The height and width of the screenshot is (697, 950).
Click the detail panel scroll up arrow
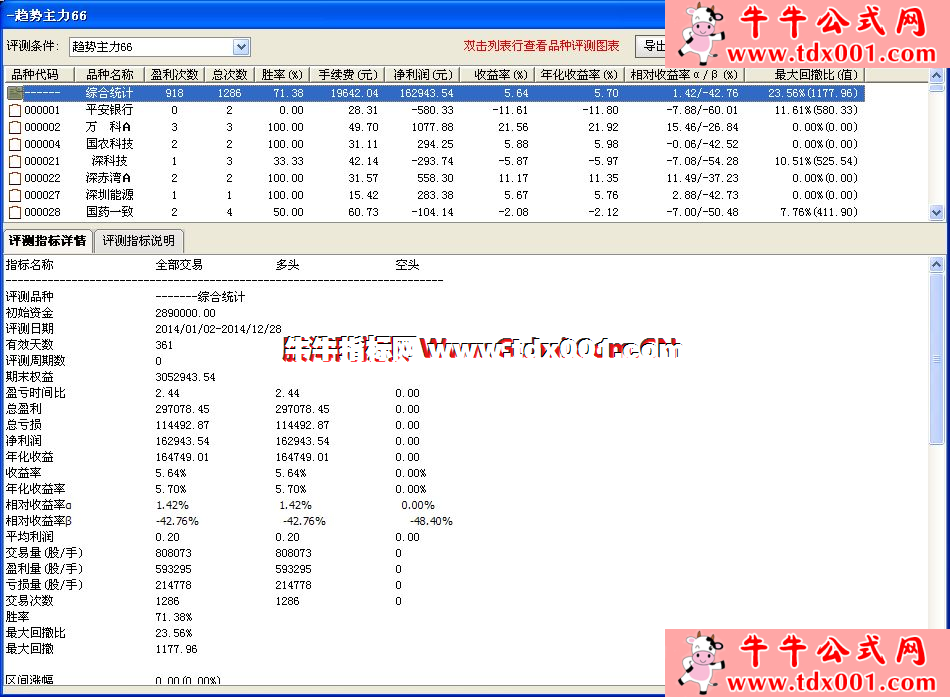936,264
